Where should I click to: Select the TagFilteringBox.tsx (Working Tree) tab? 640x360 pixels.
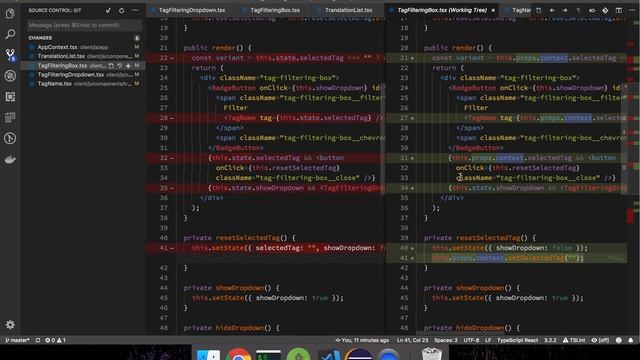coord(442,10)
